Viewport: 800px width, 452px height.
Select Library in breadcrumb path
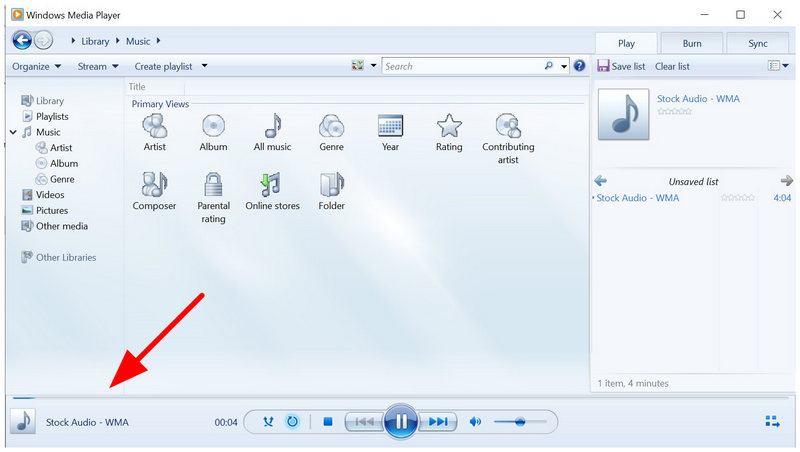95,41
